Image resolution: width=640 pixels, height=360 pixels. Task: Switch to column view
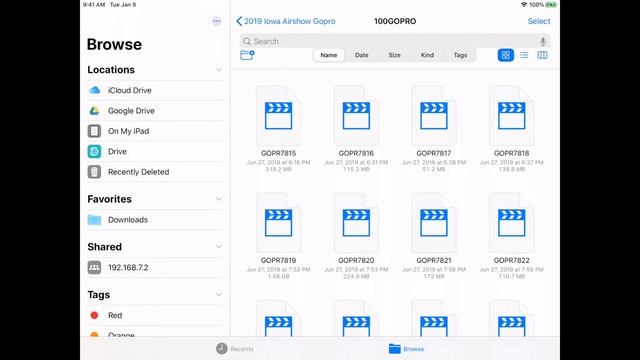tap(542, 55)
